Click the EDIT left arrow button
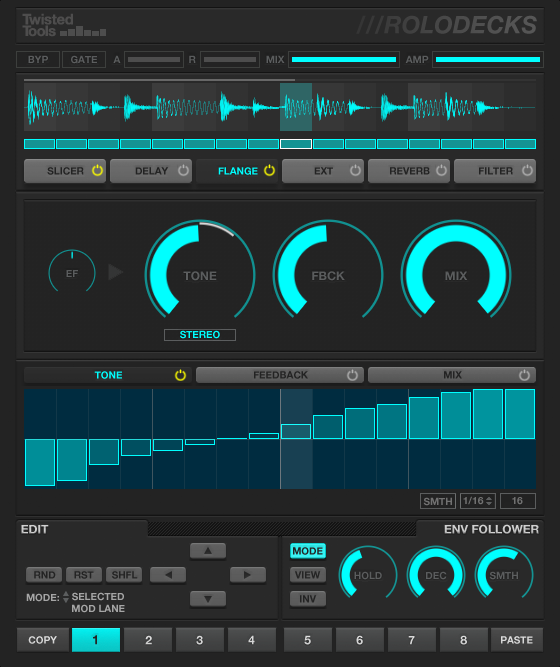 point(168,575)
